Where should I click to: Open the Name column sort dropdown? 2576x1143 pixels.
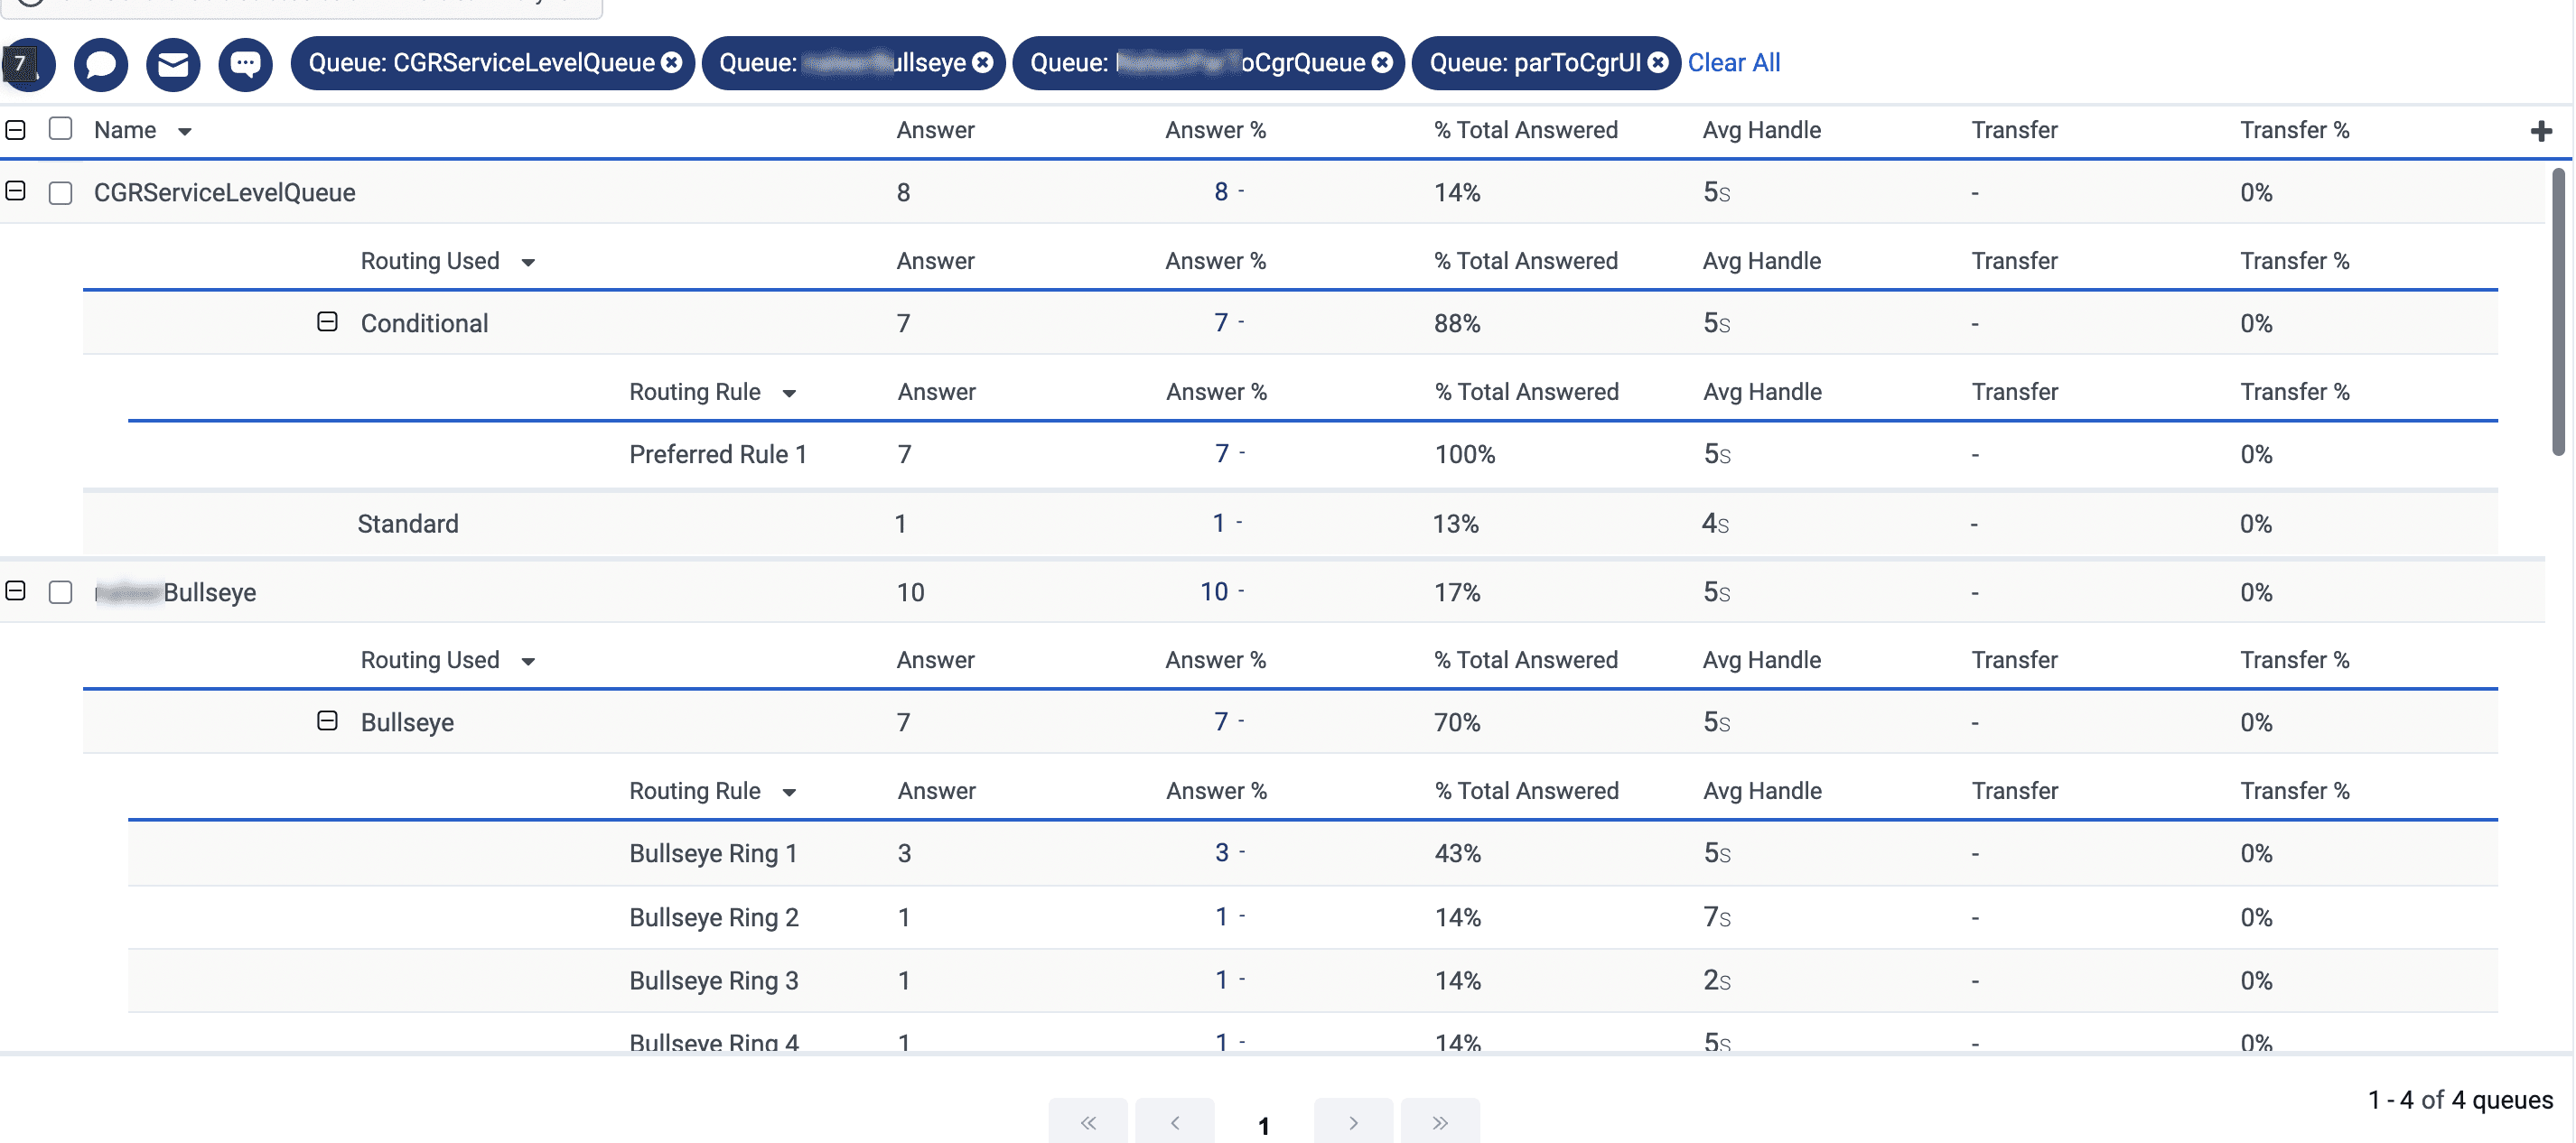tap(184, 131)
